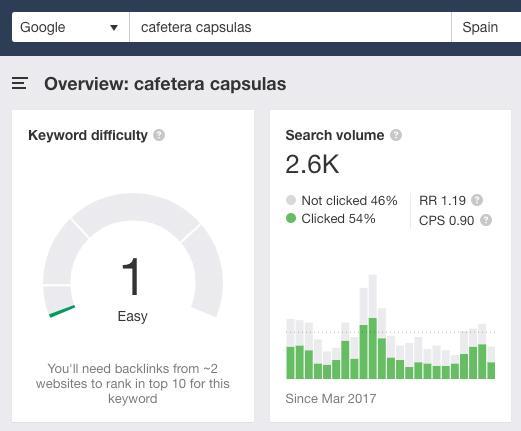This screenshot has width=521, height=431.
Task: Open the Spain country selector
Action: 486,27
